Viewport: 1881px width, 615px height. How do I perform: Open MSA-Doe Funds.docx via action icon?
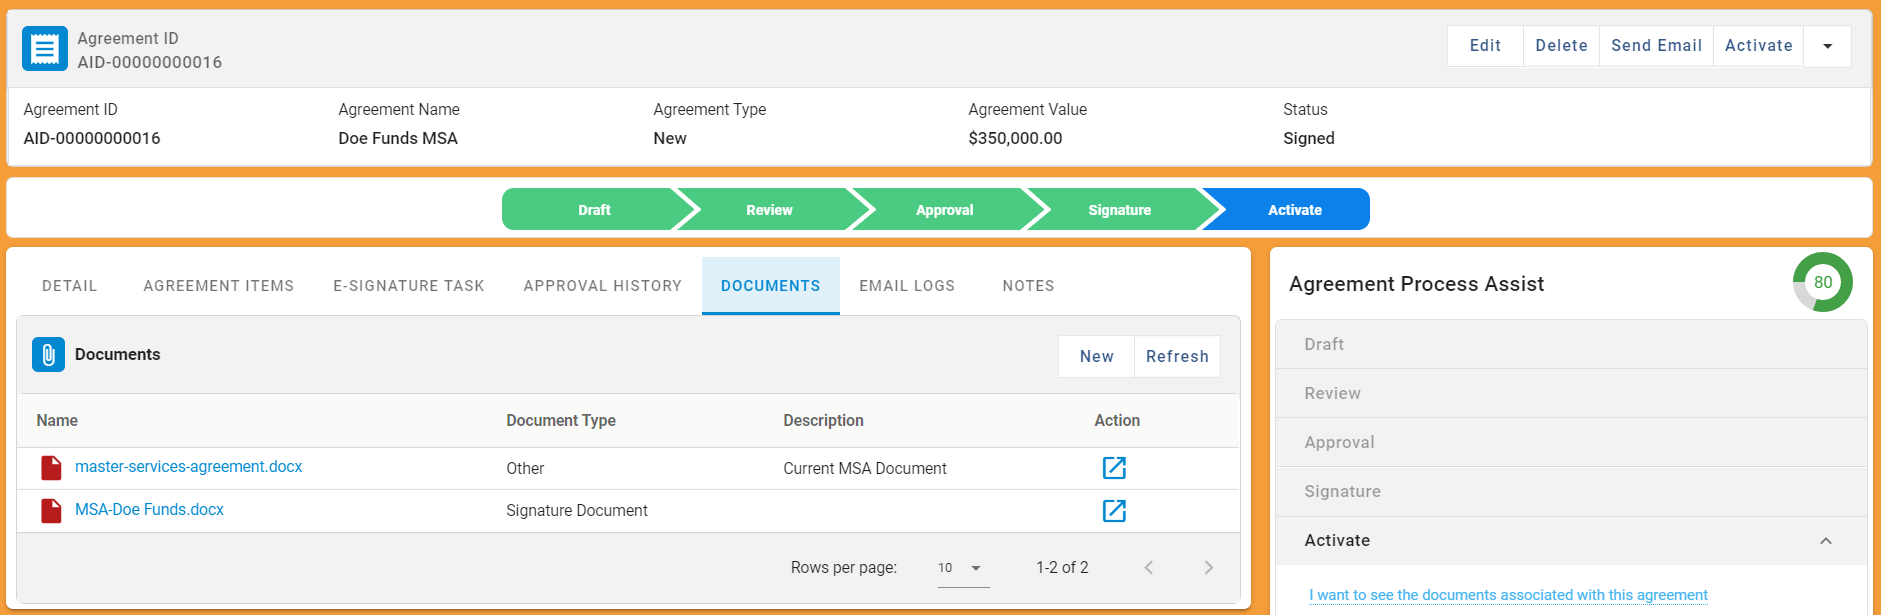click(1114, 511)
